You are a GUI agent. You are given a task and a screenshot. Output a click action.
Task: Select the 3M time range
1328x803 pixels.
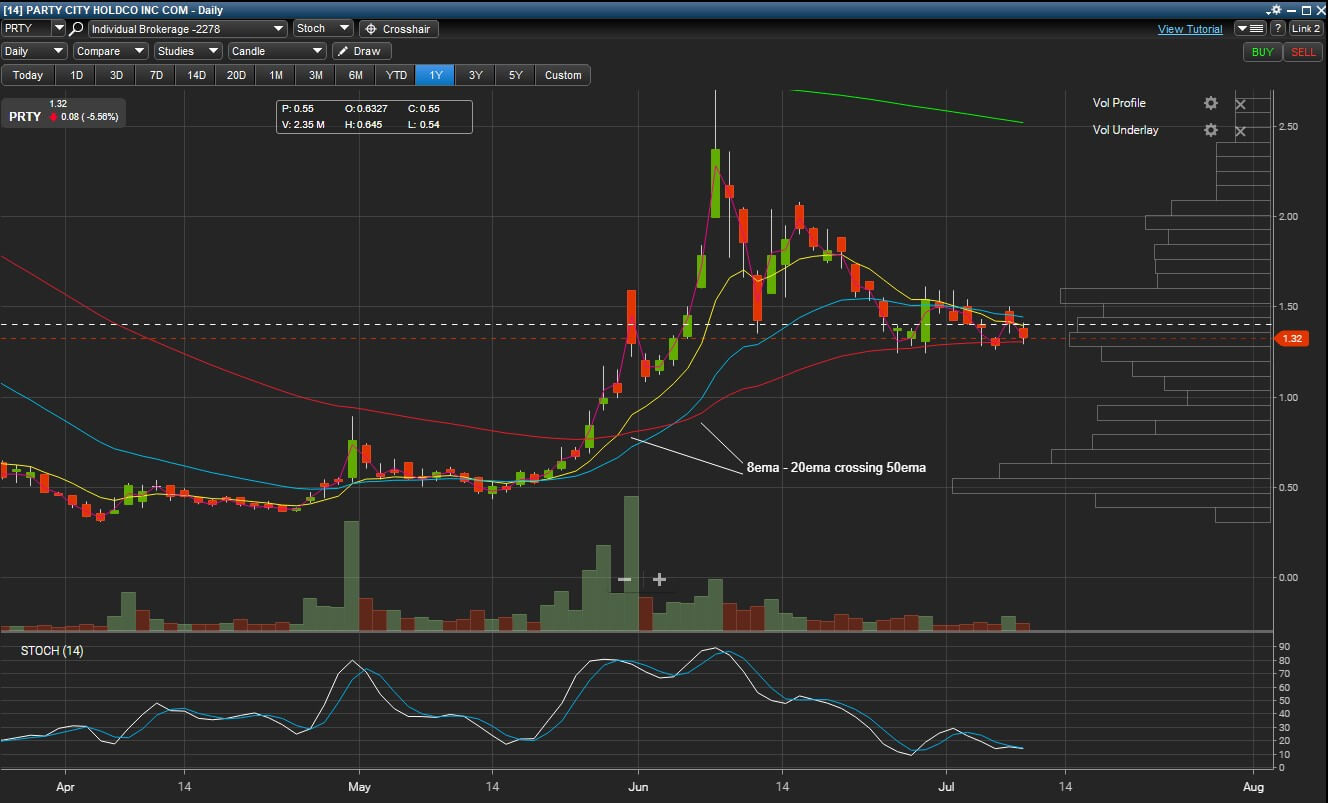point(316,75)
